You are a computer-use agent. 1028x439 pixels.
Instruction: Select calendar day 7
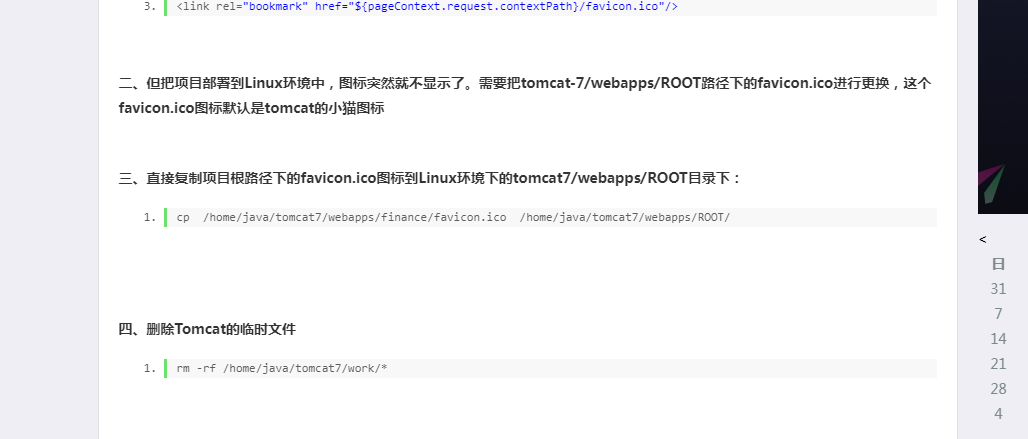(998, 314)
